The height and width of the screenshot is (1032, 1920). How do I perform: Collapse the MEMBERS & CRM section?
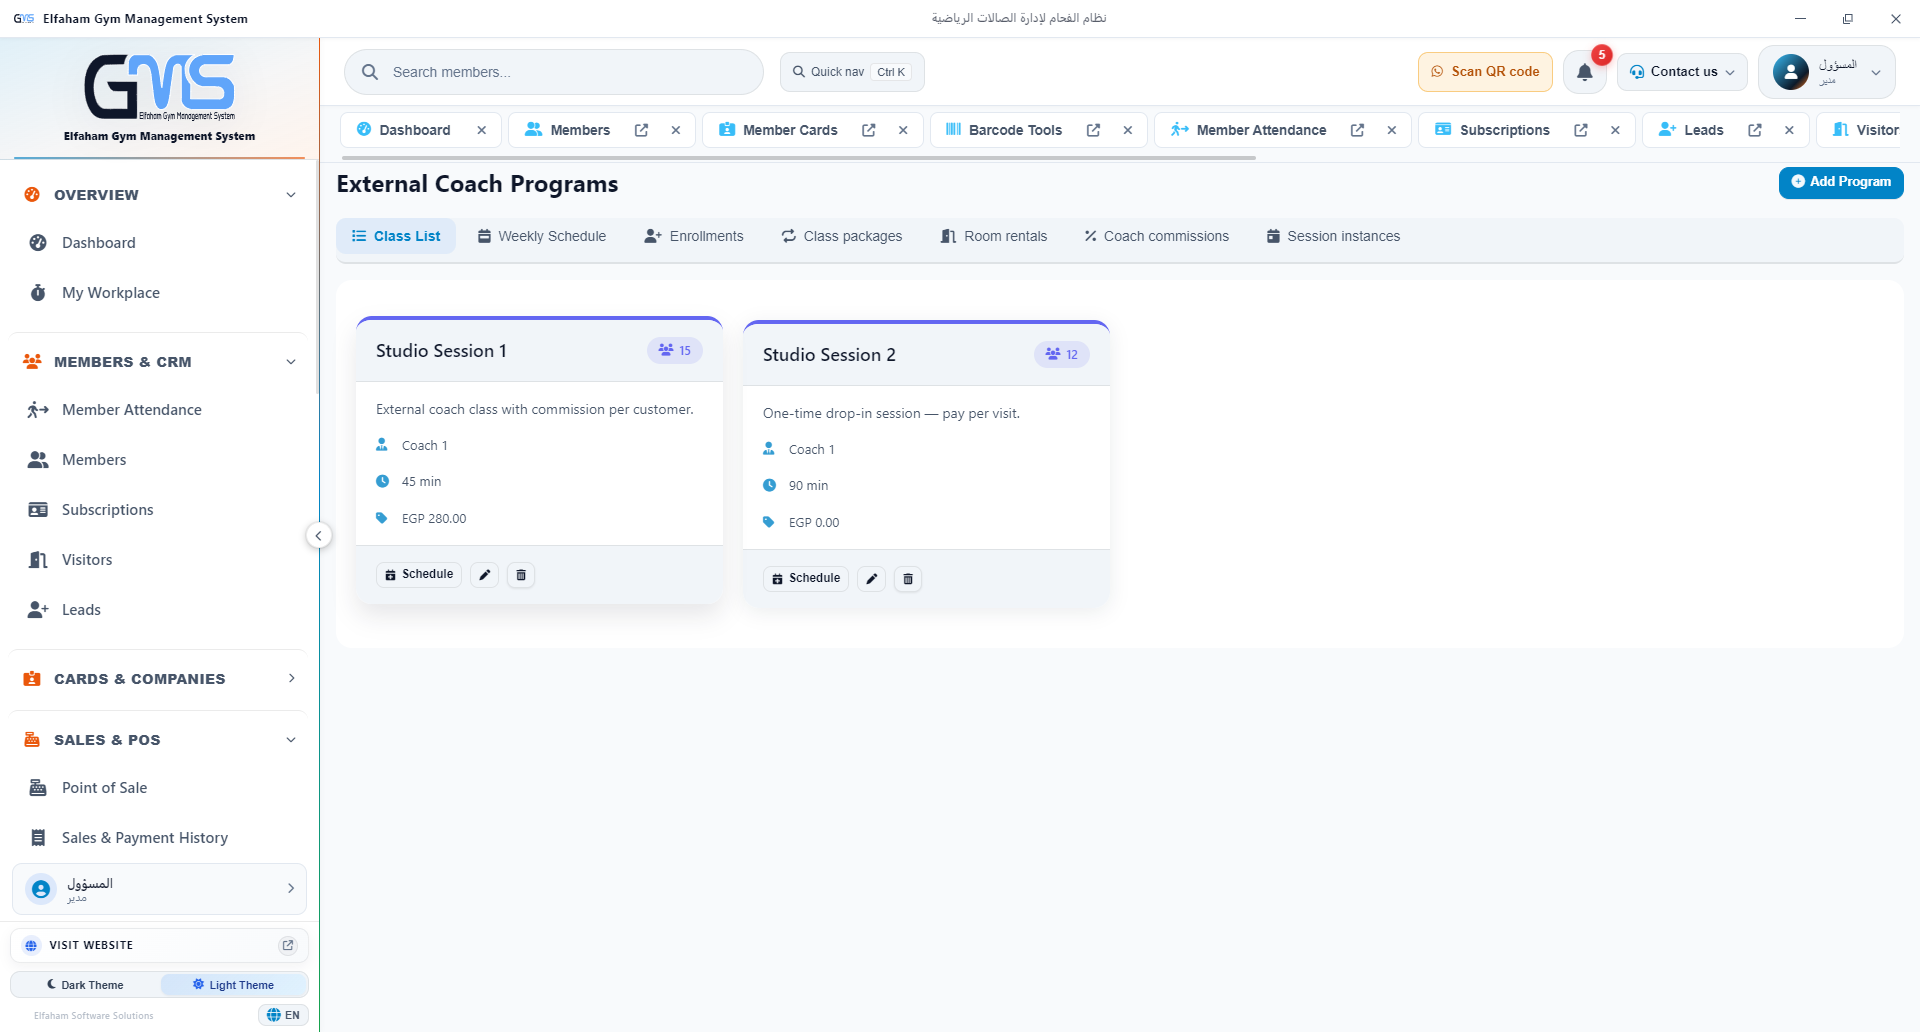click(x=159, y=362)
